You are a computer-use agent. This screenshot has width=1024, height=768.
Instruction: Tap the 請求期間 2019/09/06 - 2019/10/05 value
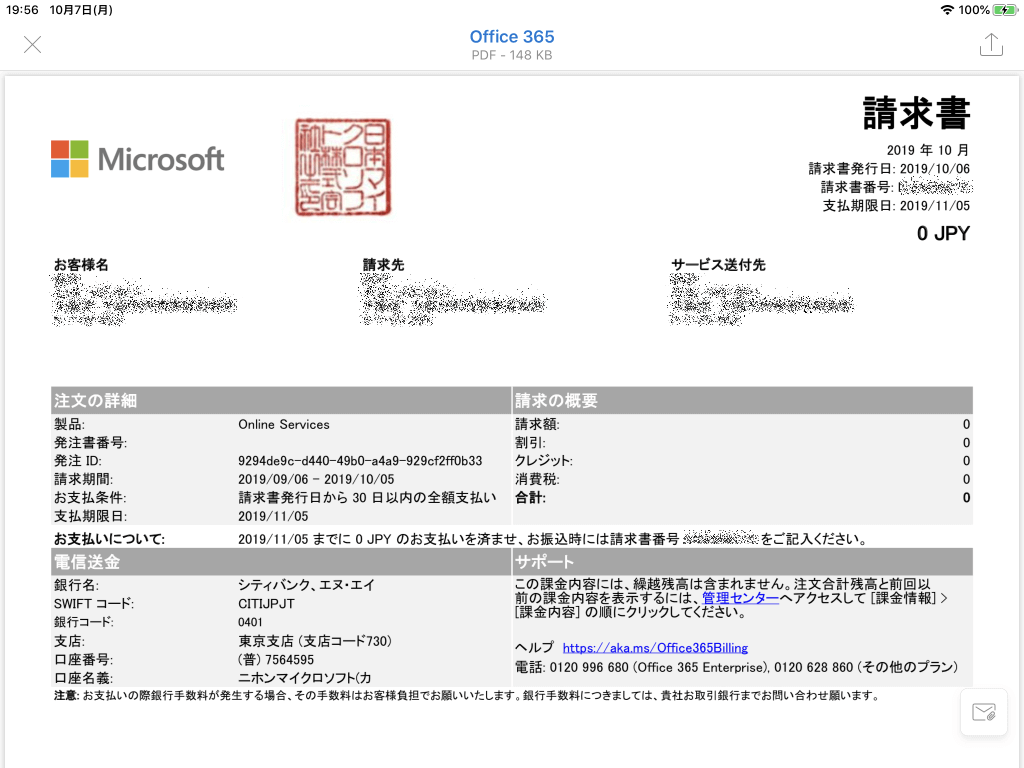[316, 479]
